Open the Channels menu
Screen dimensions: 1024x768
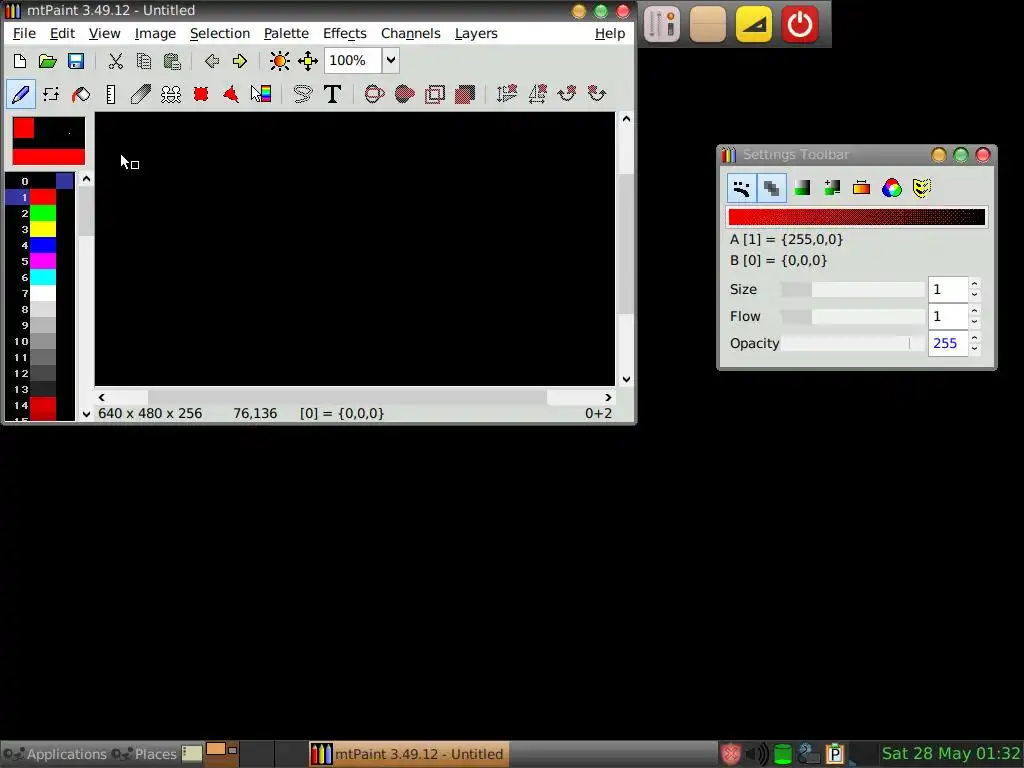click(x=411, y=33)
